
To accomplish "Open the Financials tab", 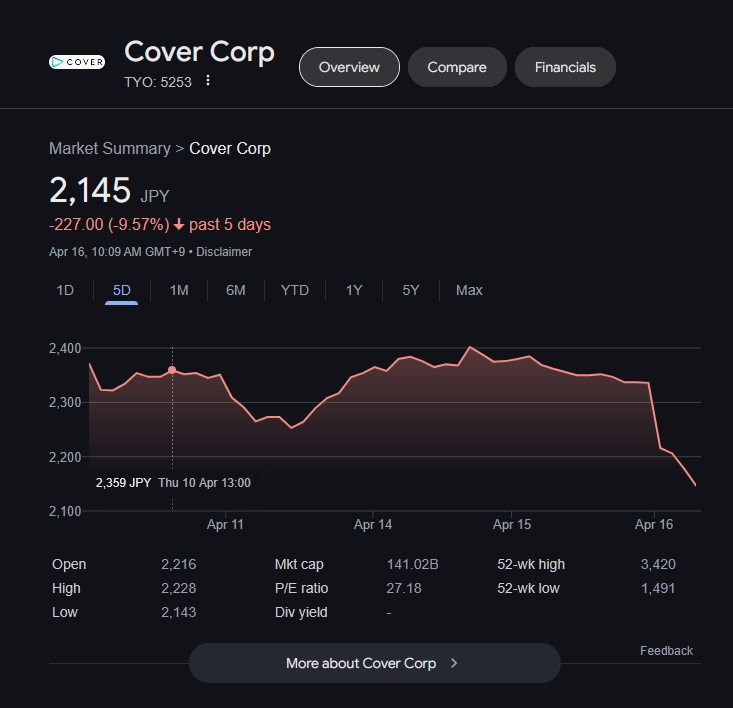I will point(565,67).
